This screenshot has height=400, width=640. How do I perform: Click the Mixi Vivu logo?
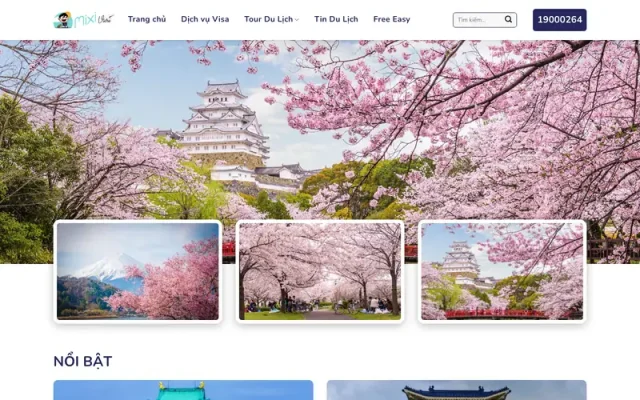pyautogui.click(x=84, y=20)
